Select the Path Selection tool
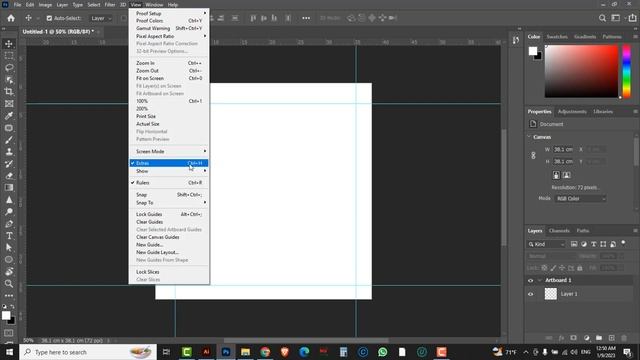 [9, 248]
